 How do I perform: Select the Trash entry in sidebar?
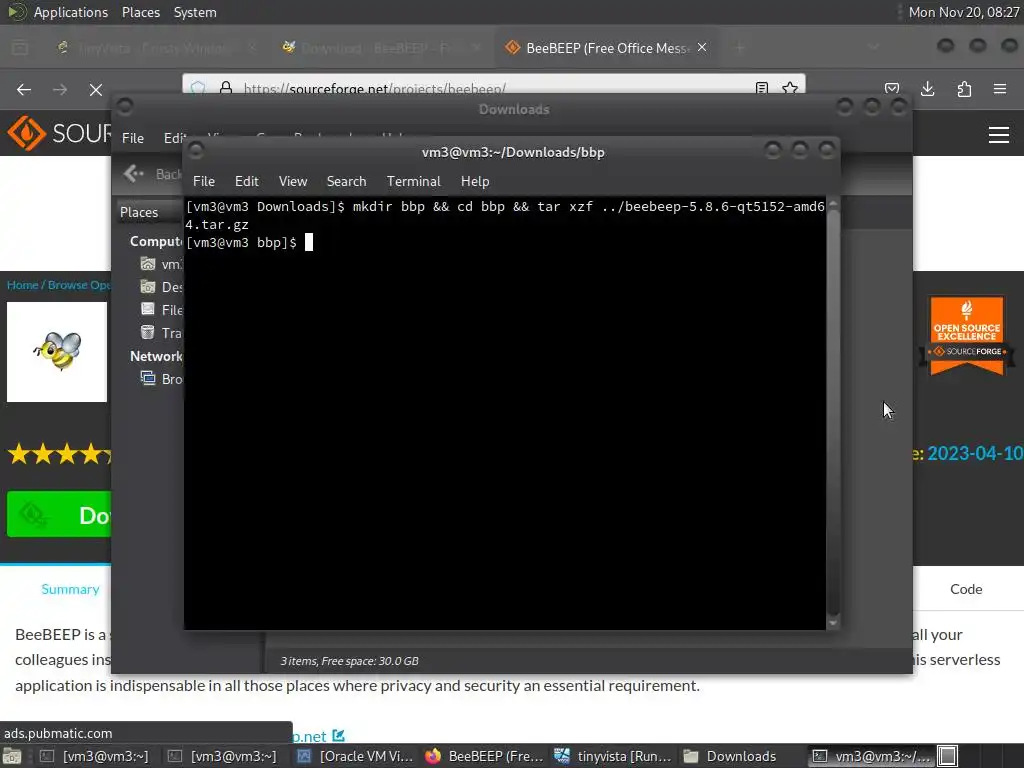coord(161,332)
